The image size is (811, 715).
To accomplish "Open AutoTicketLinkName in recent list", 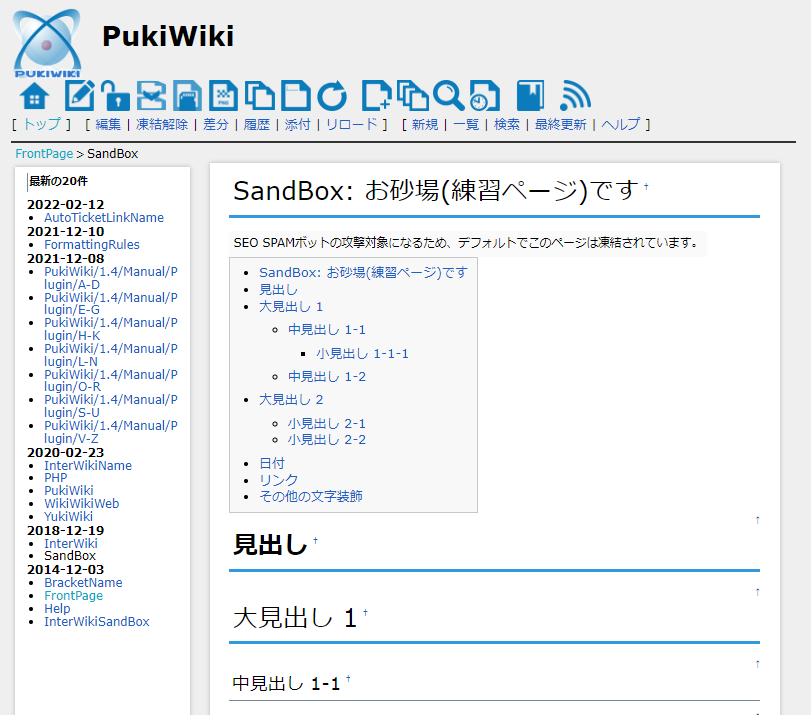I will (104, 218).
